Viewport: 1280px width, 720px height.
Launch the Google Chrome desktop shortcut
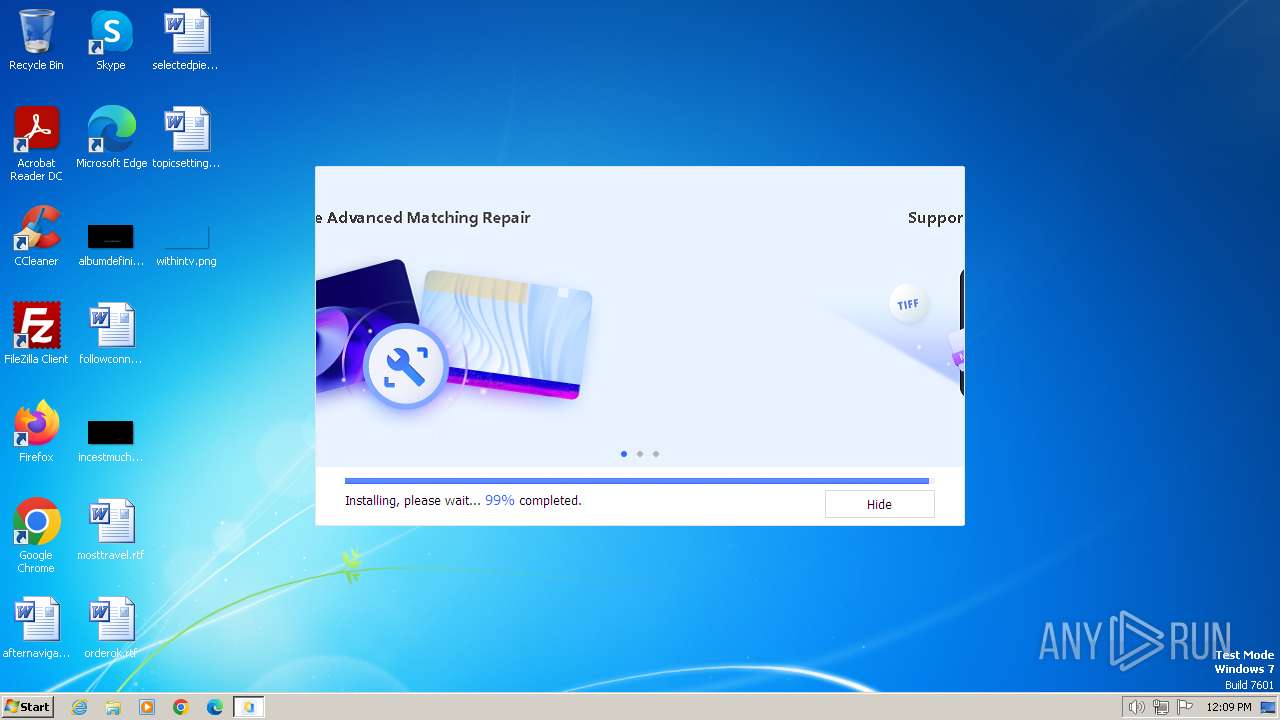pos(36,536)
